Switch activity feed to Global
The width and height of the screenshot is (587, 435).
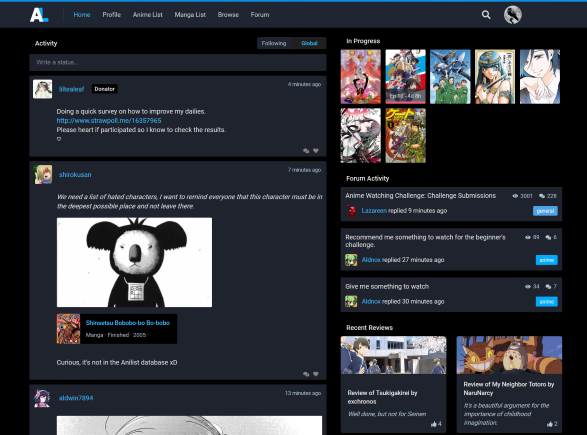coord(309,43)
